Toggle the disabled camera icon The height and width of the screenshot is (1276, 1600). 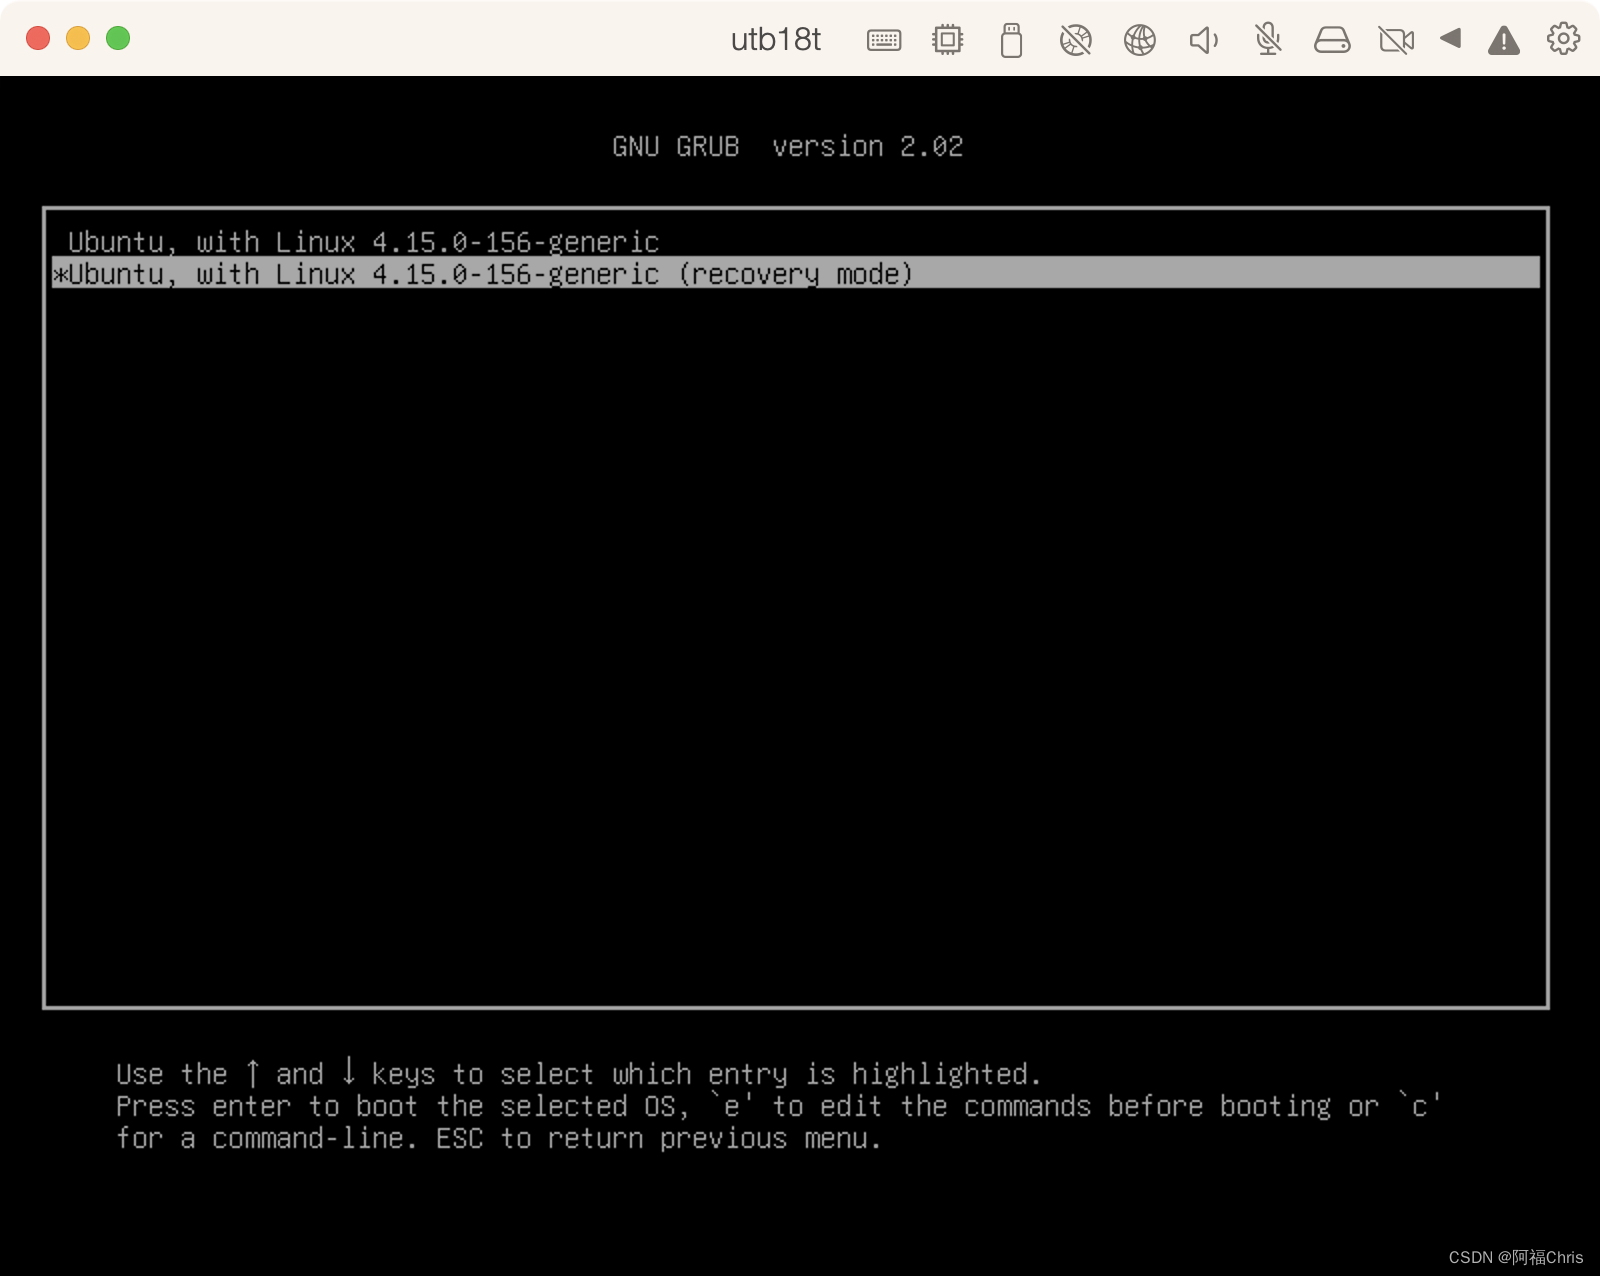(x=1396, y=40)
